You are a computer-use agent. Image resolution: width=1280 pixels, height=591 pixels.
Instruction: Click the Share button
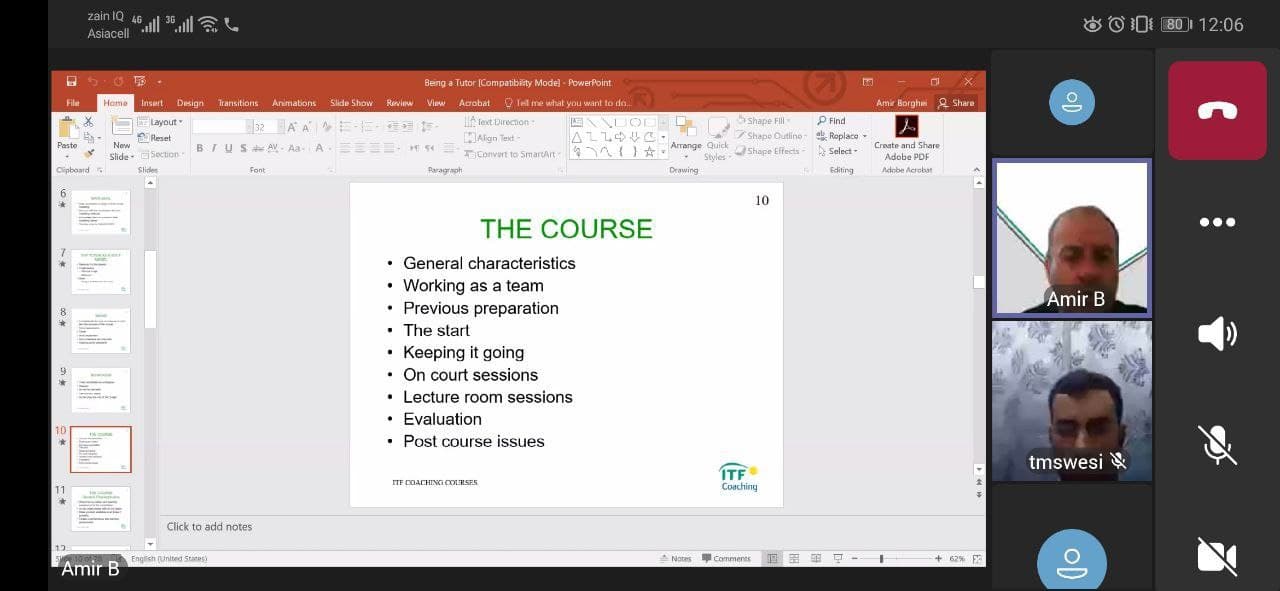tap(957, 103)
